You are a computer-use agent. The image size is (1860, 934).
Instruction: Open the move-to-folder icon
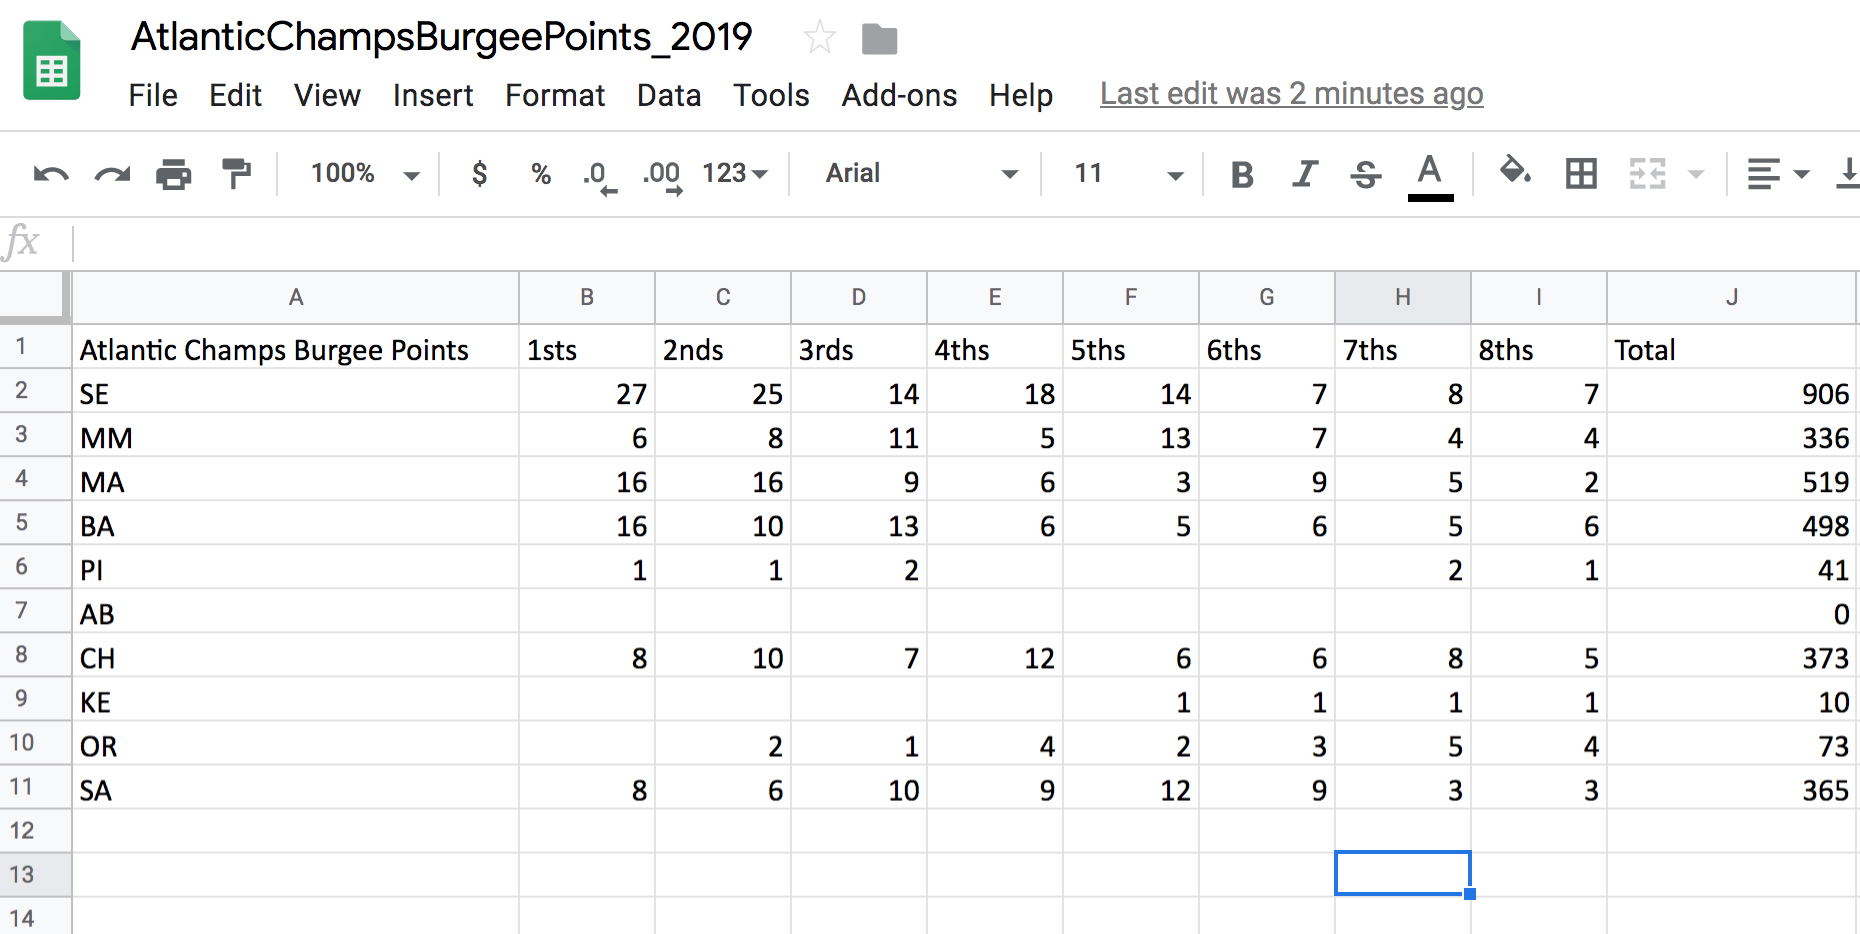(879, 39)
